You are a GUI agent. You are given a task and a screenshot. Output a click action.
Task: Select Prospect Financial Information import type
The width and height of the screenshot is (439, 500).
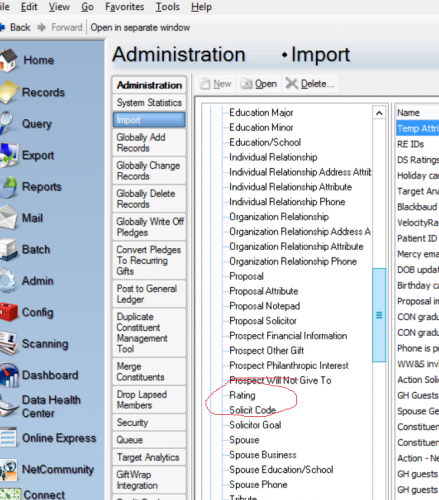click(288, 336)
